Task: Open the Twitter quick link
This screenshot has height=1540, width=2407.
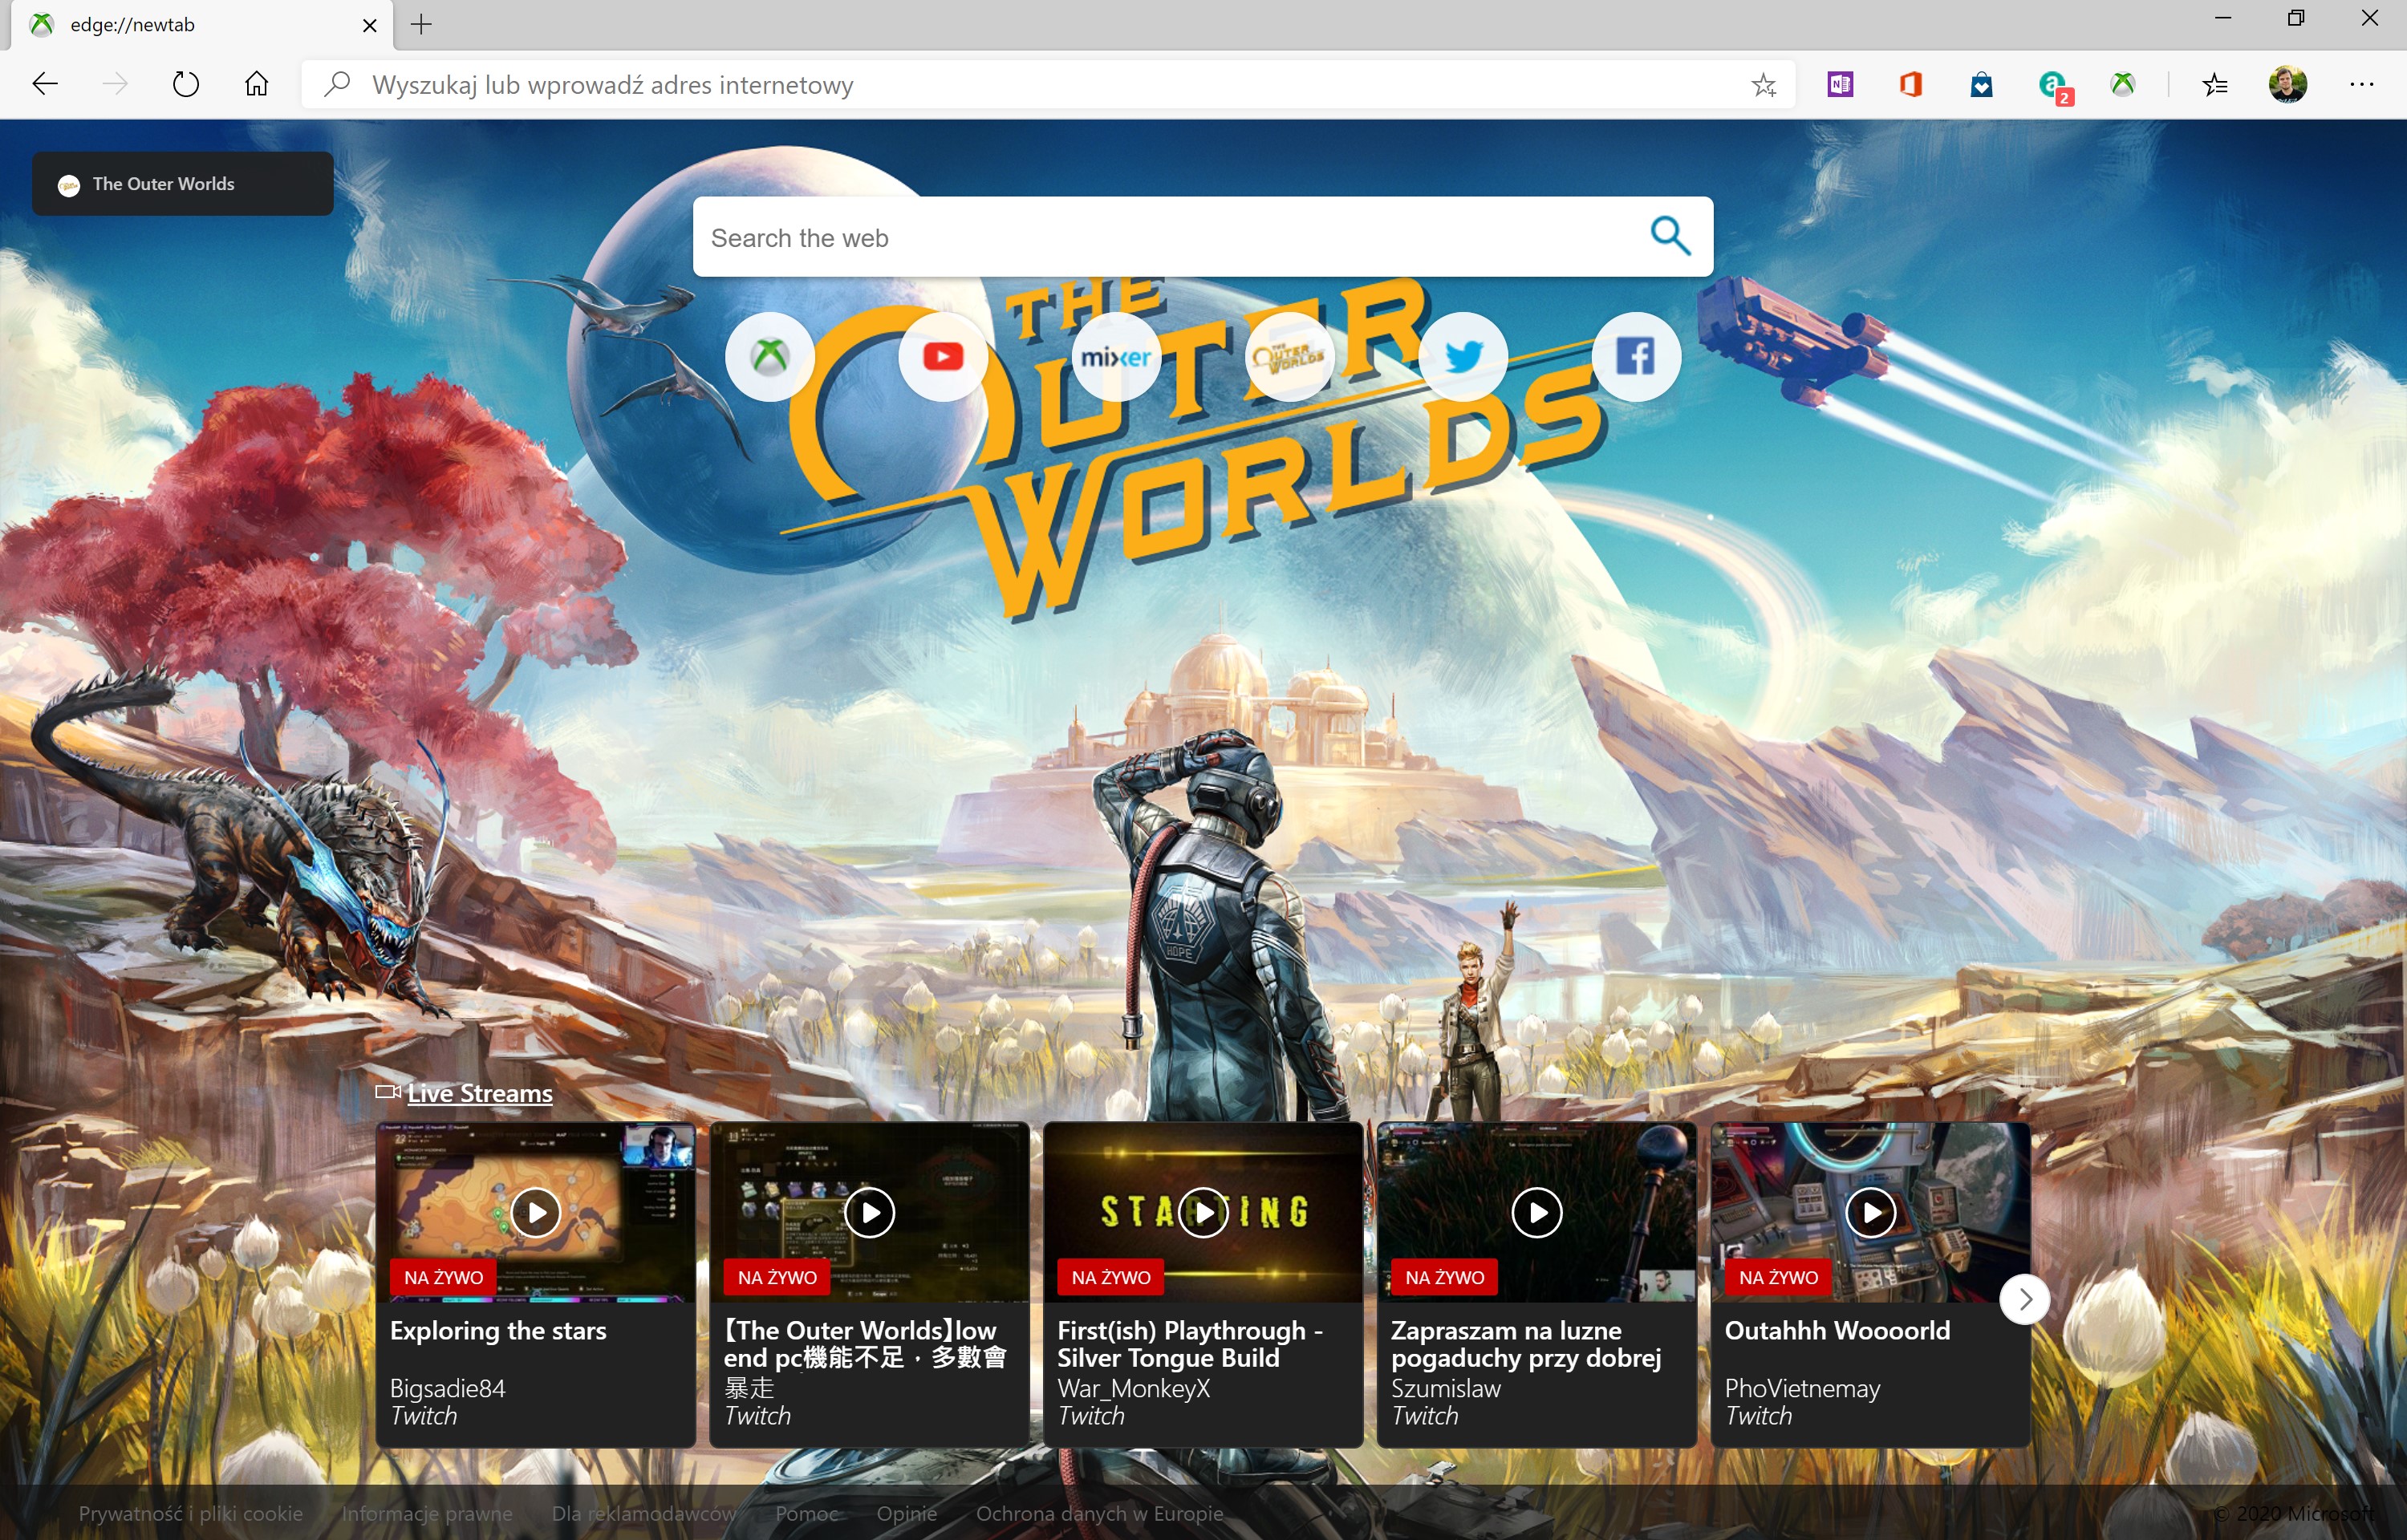Action: pos(1463,357)
